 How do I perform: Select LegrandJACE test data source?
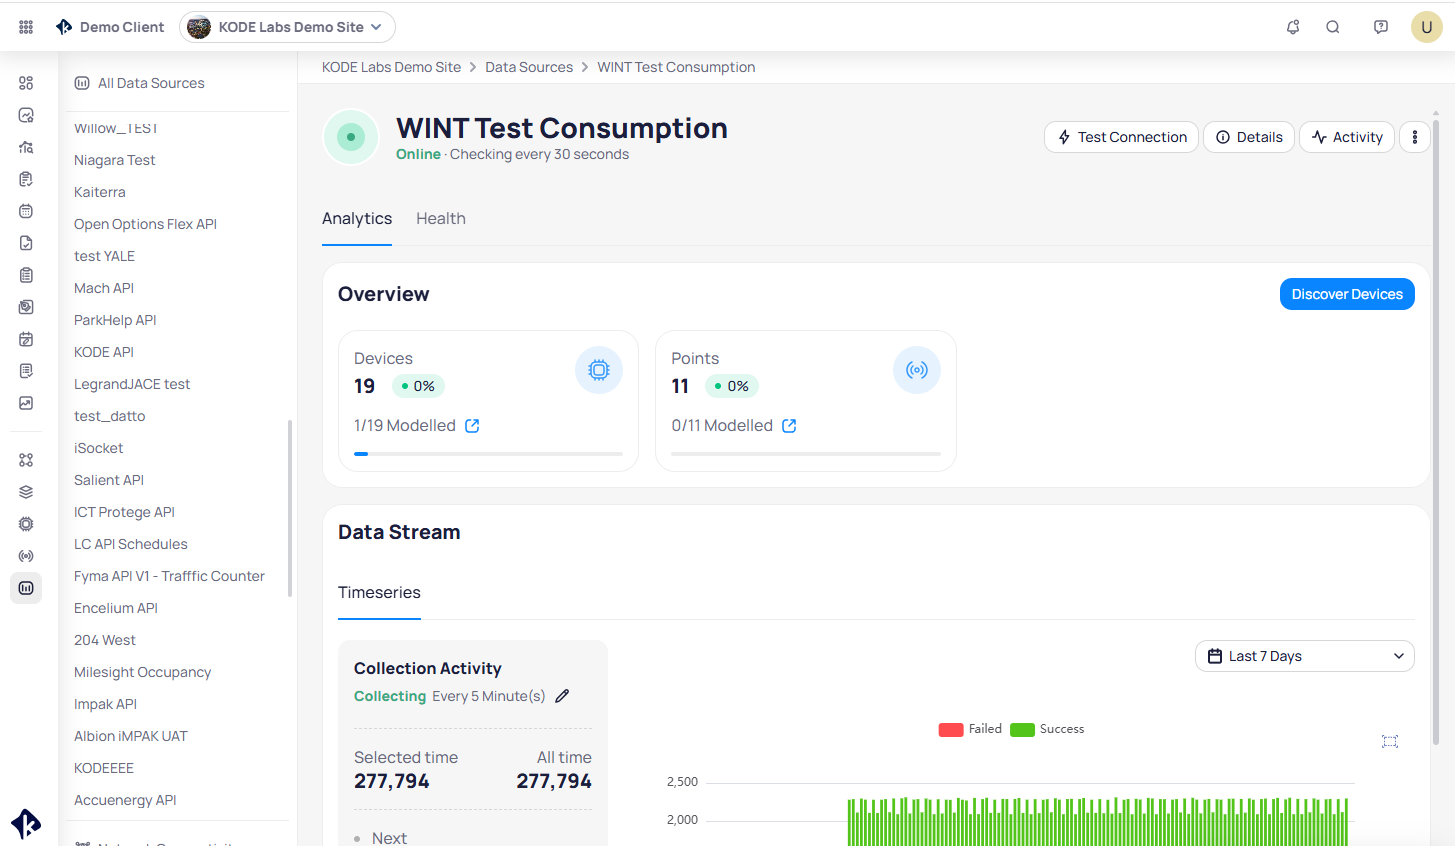pyautogui.click(x=132, y=384)
